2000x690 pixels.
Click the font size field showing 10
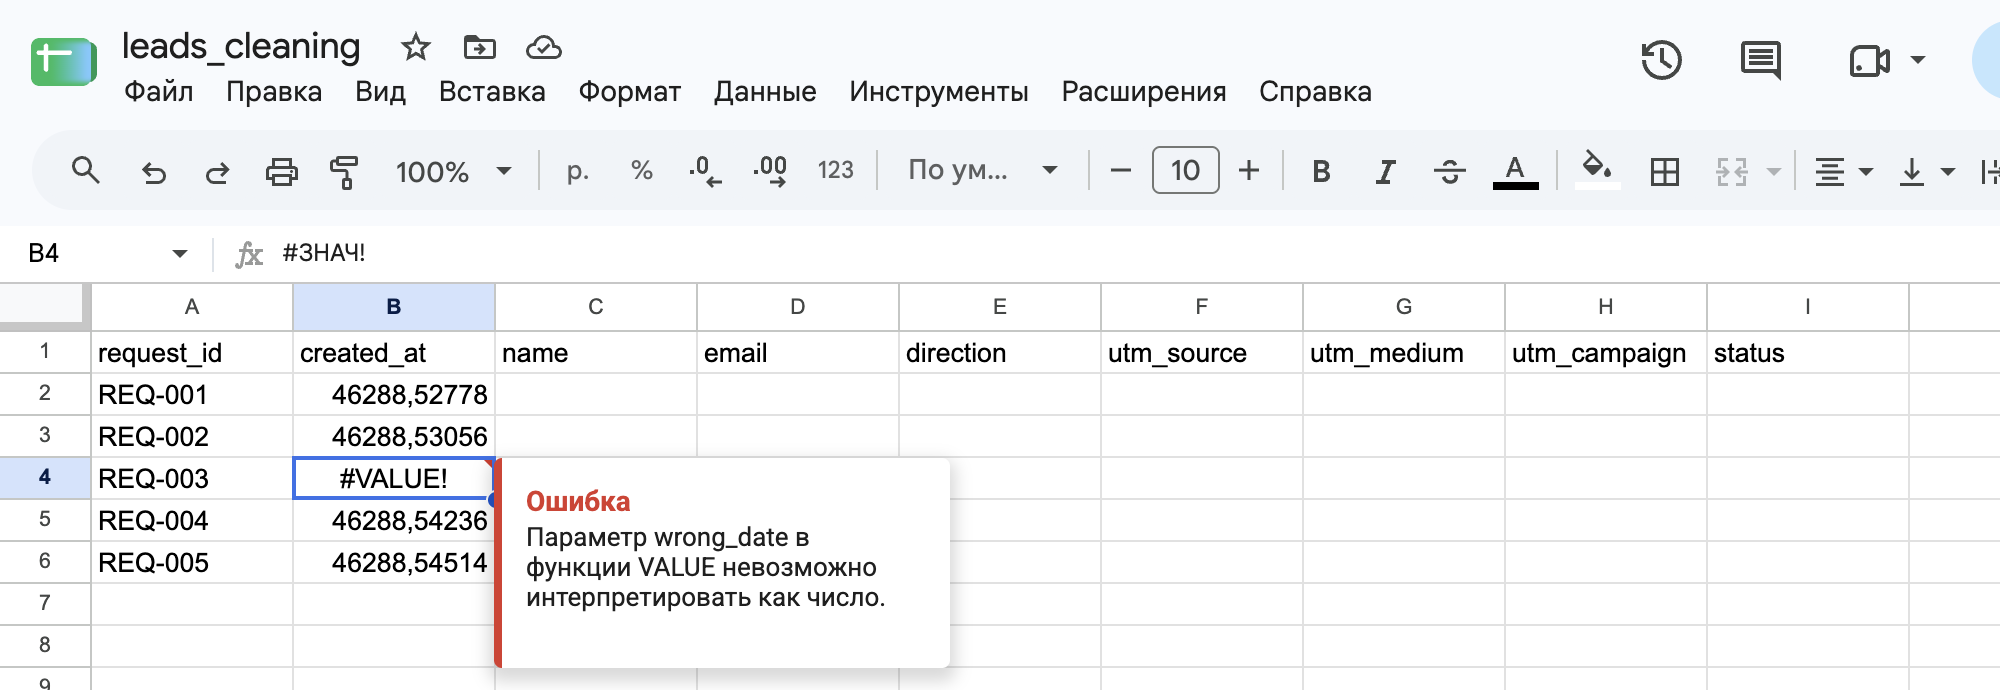click(1185, 170)
